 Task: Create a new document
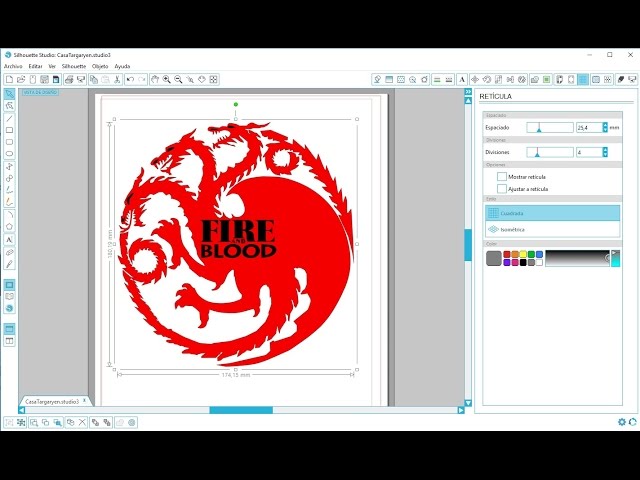tap(9, 79)
